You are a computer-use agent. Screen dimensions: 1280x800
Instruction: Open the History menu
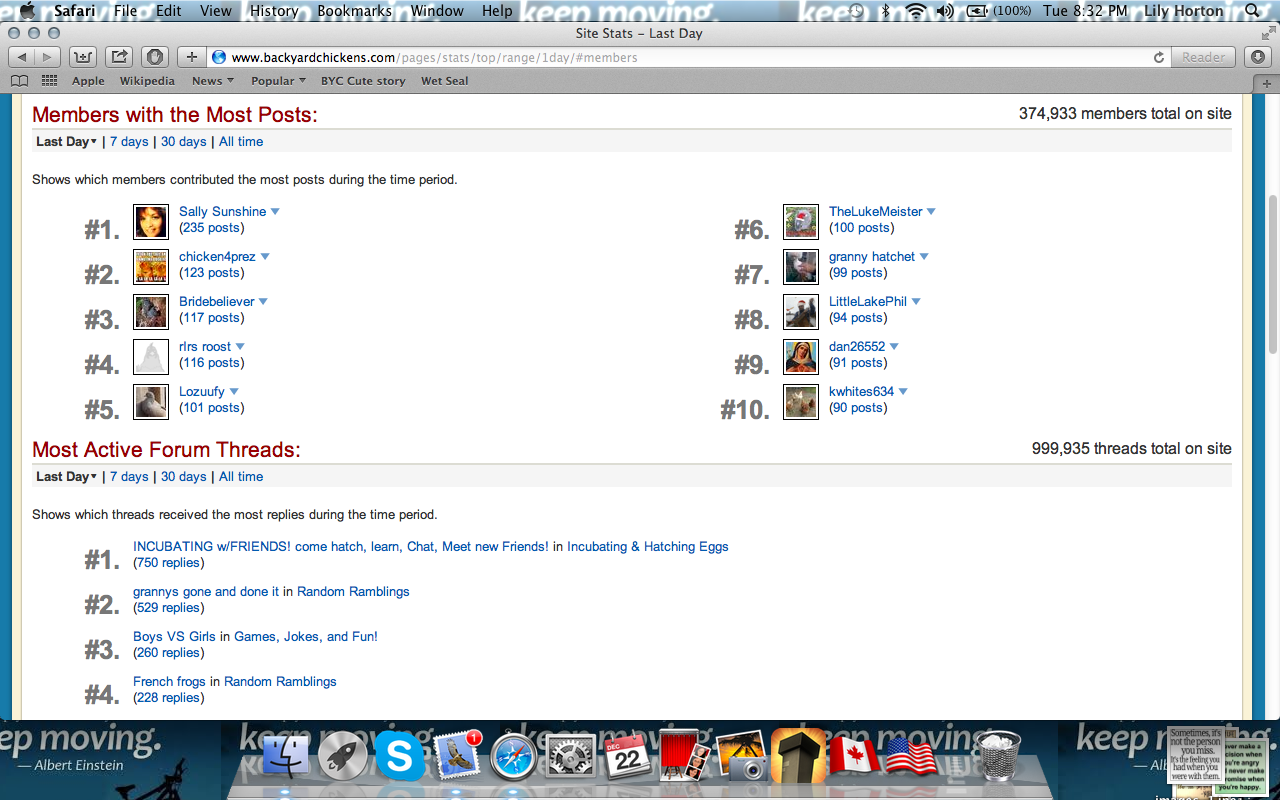pyautogui.click(x=273, y=11)
